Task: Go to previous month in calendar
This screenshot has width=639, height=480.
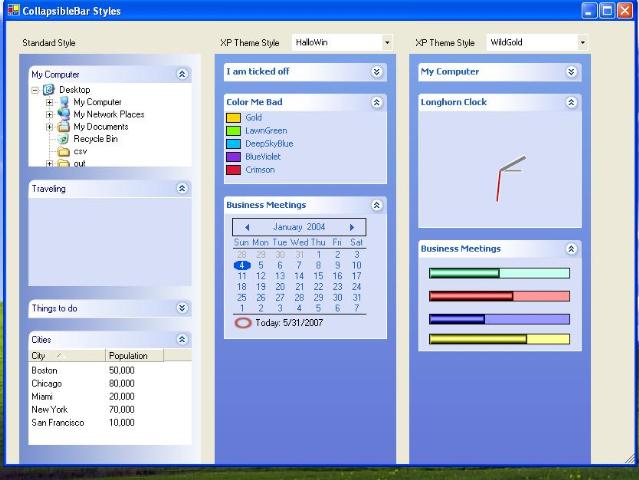Action: click(247, 227)
